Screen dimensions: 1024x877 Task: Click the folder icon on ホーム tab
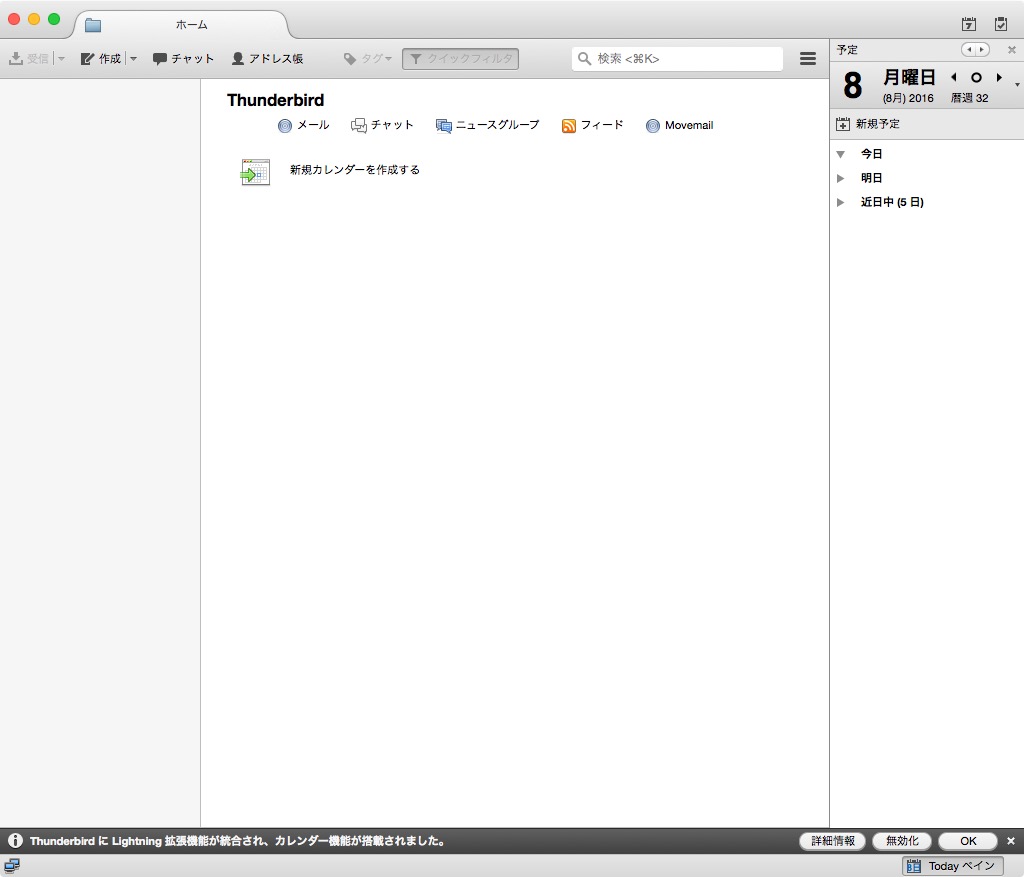click(93, 25)
